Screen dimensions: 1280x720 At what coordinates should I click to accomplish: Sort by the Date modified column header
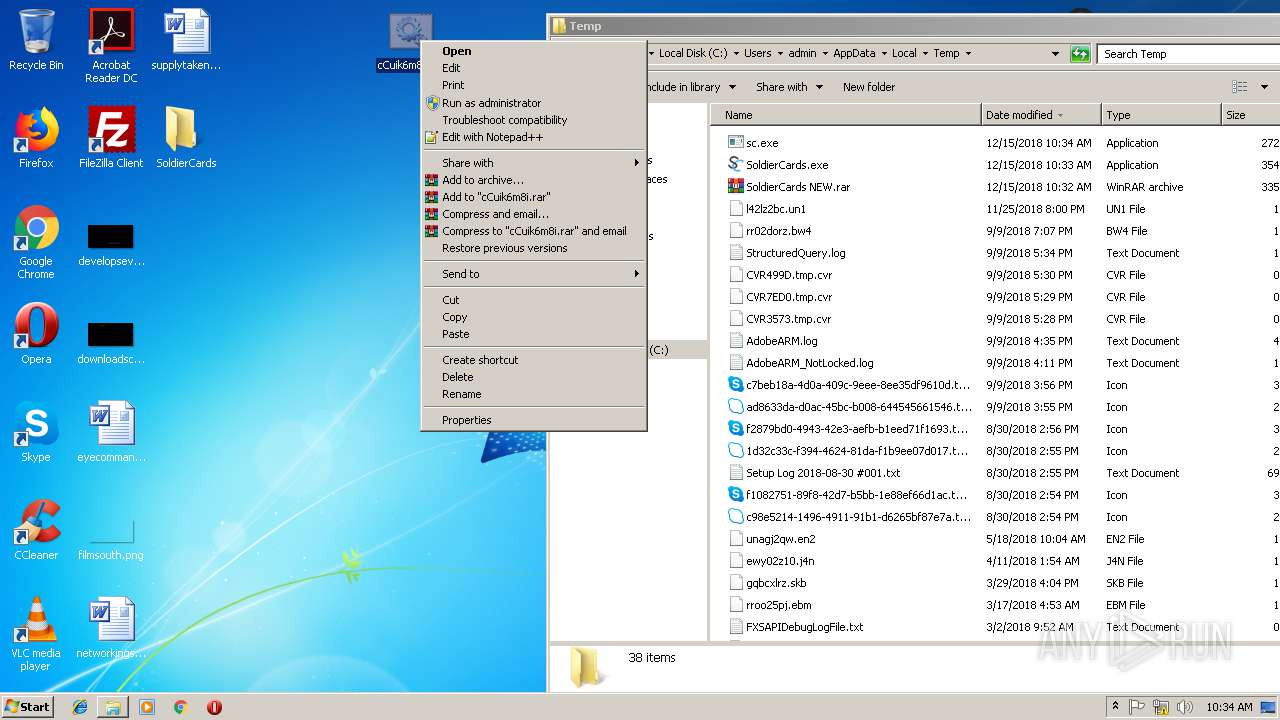tap(1041, 115)
